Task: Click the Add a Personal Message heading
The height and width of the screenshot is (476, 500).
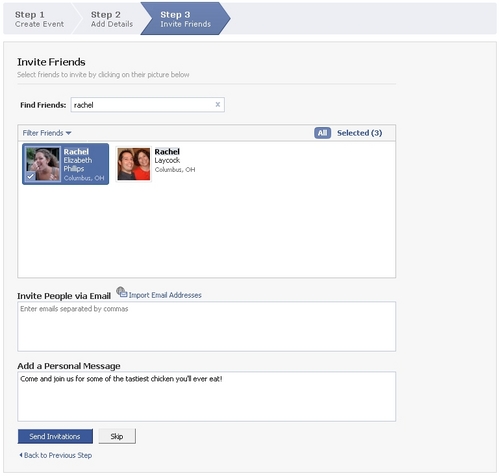Action: (69, 366)
